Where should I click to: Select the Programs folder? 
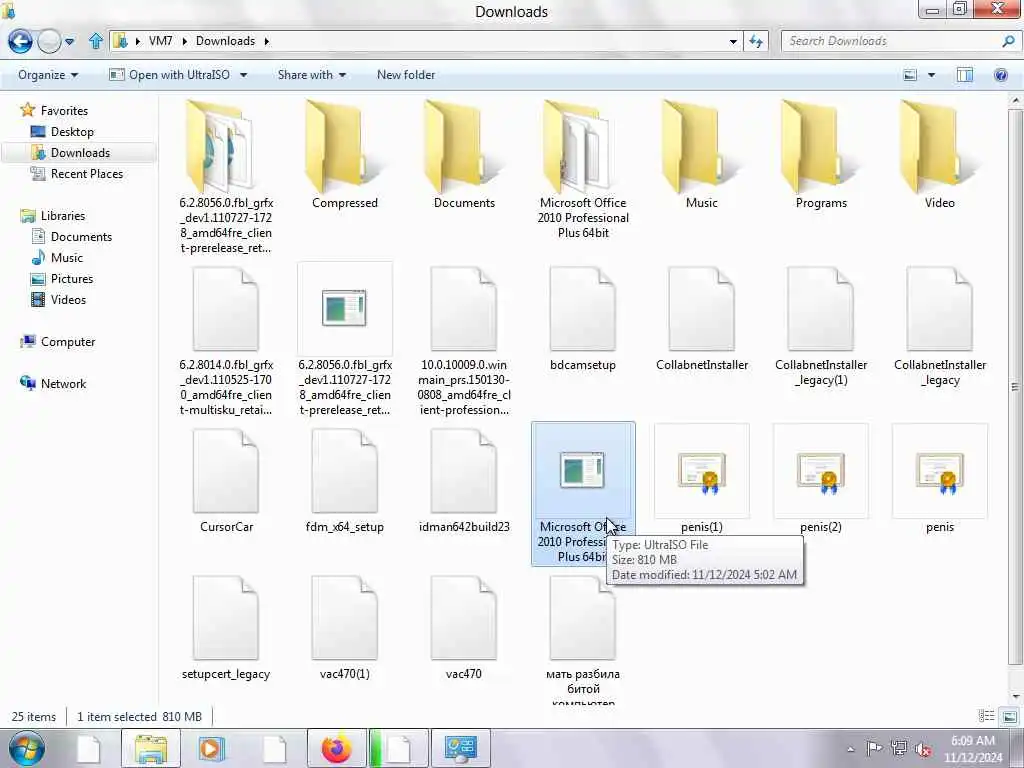[x=821, y=155]
